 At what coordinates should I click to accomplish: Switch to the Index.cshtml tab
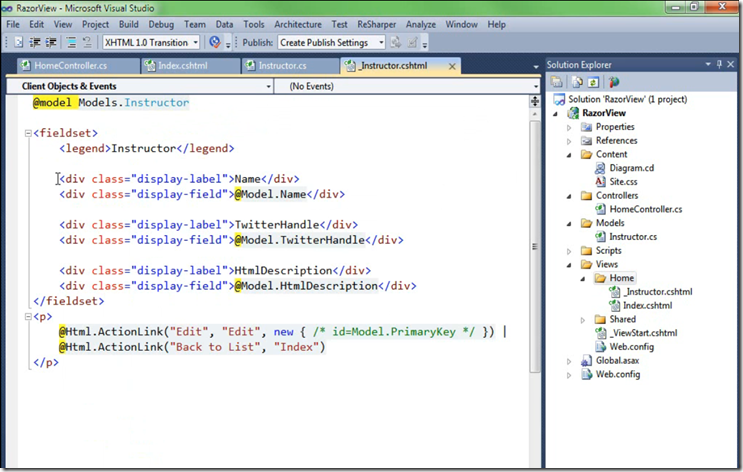click(190, 66)
